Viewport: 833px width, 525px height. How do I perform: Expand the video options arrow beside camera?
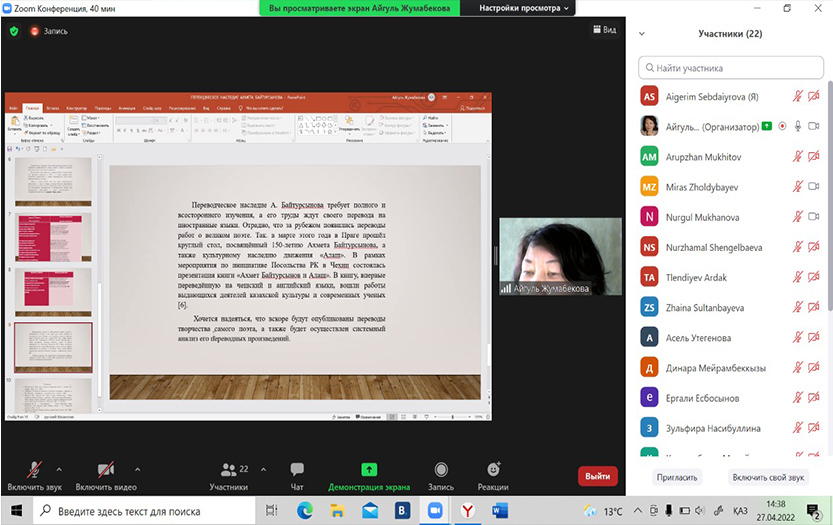pos(136,468)
